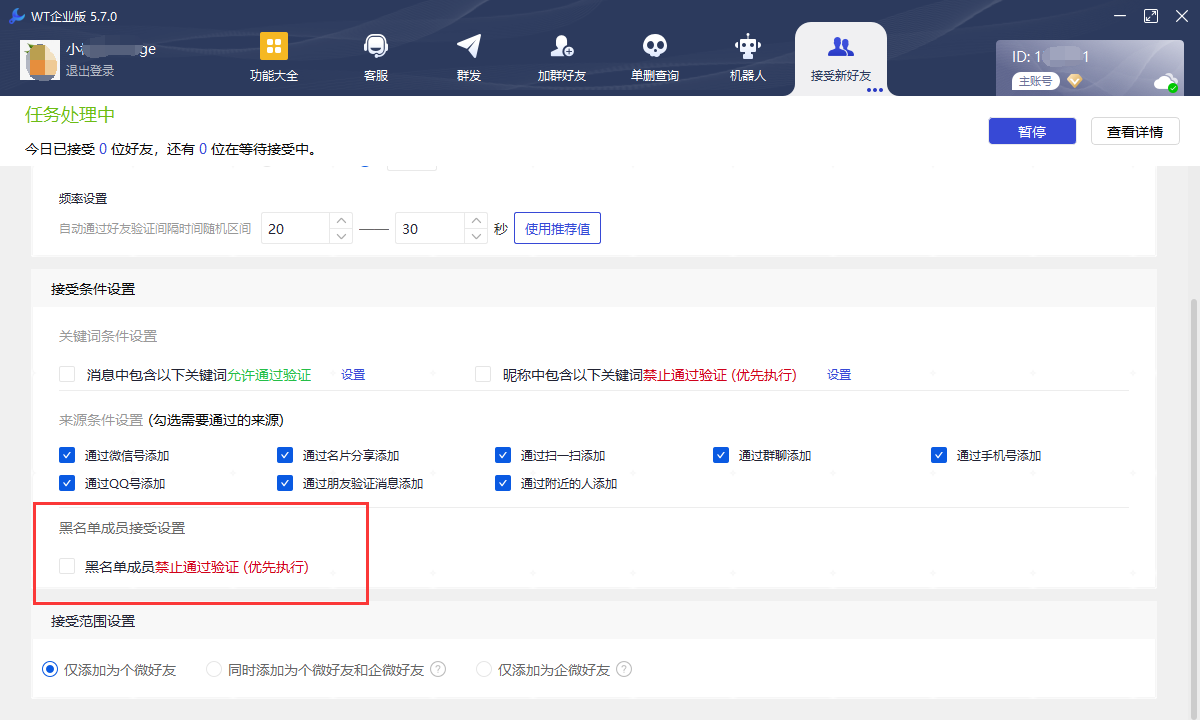Click the user avatar thumbnail
Viewport: 1200px width, 720px height.
[40, 60]
